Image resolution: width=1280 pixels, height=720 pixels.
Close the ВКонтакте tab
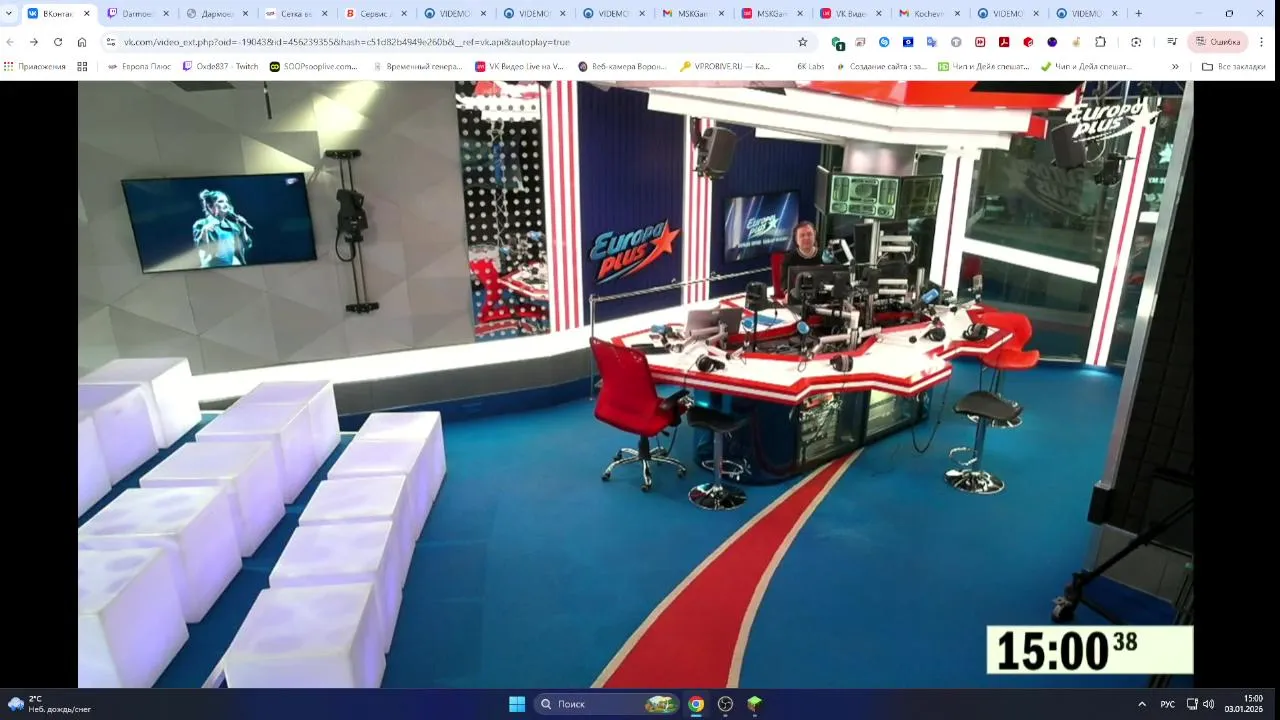[87, 14]
